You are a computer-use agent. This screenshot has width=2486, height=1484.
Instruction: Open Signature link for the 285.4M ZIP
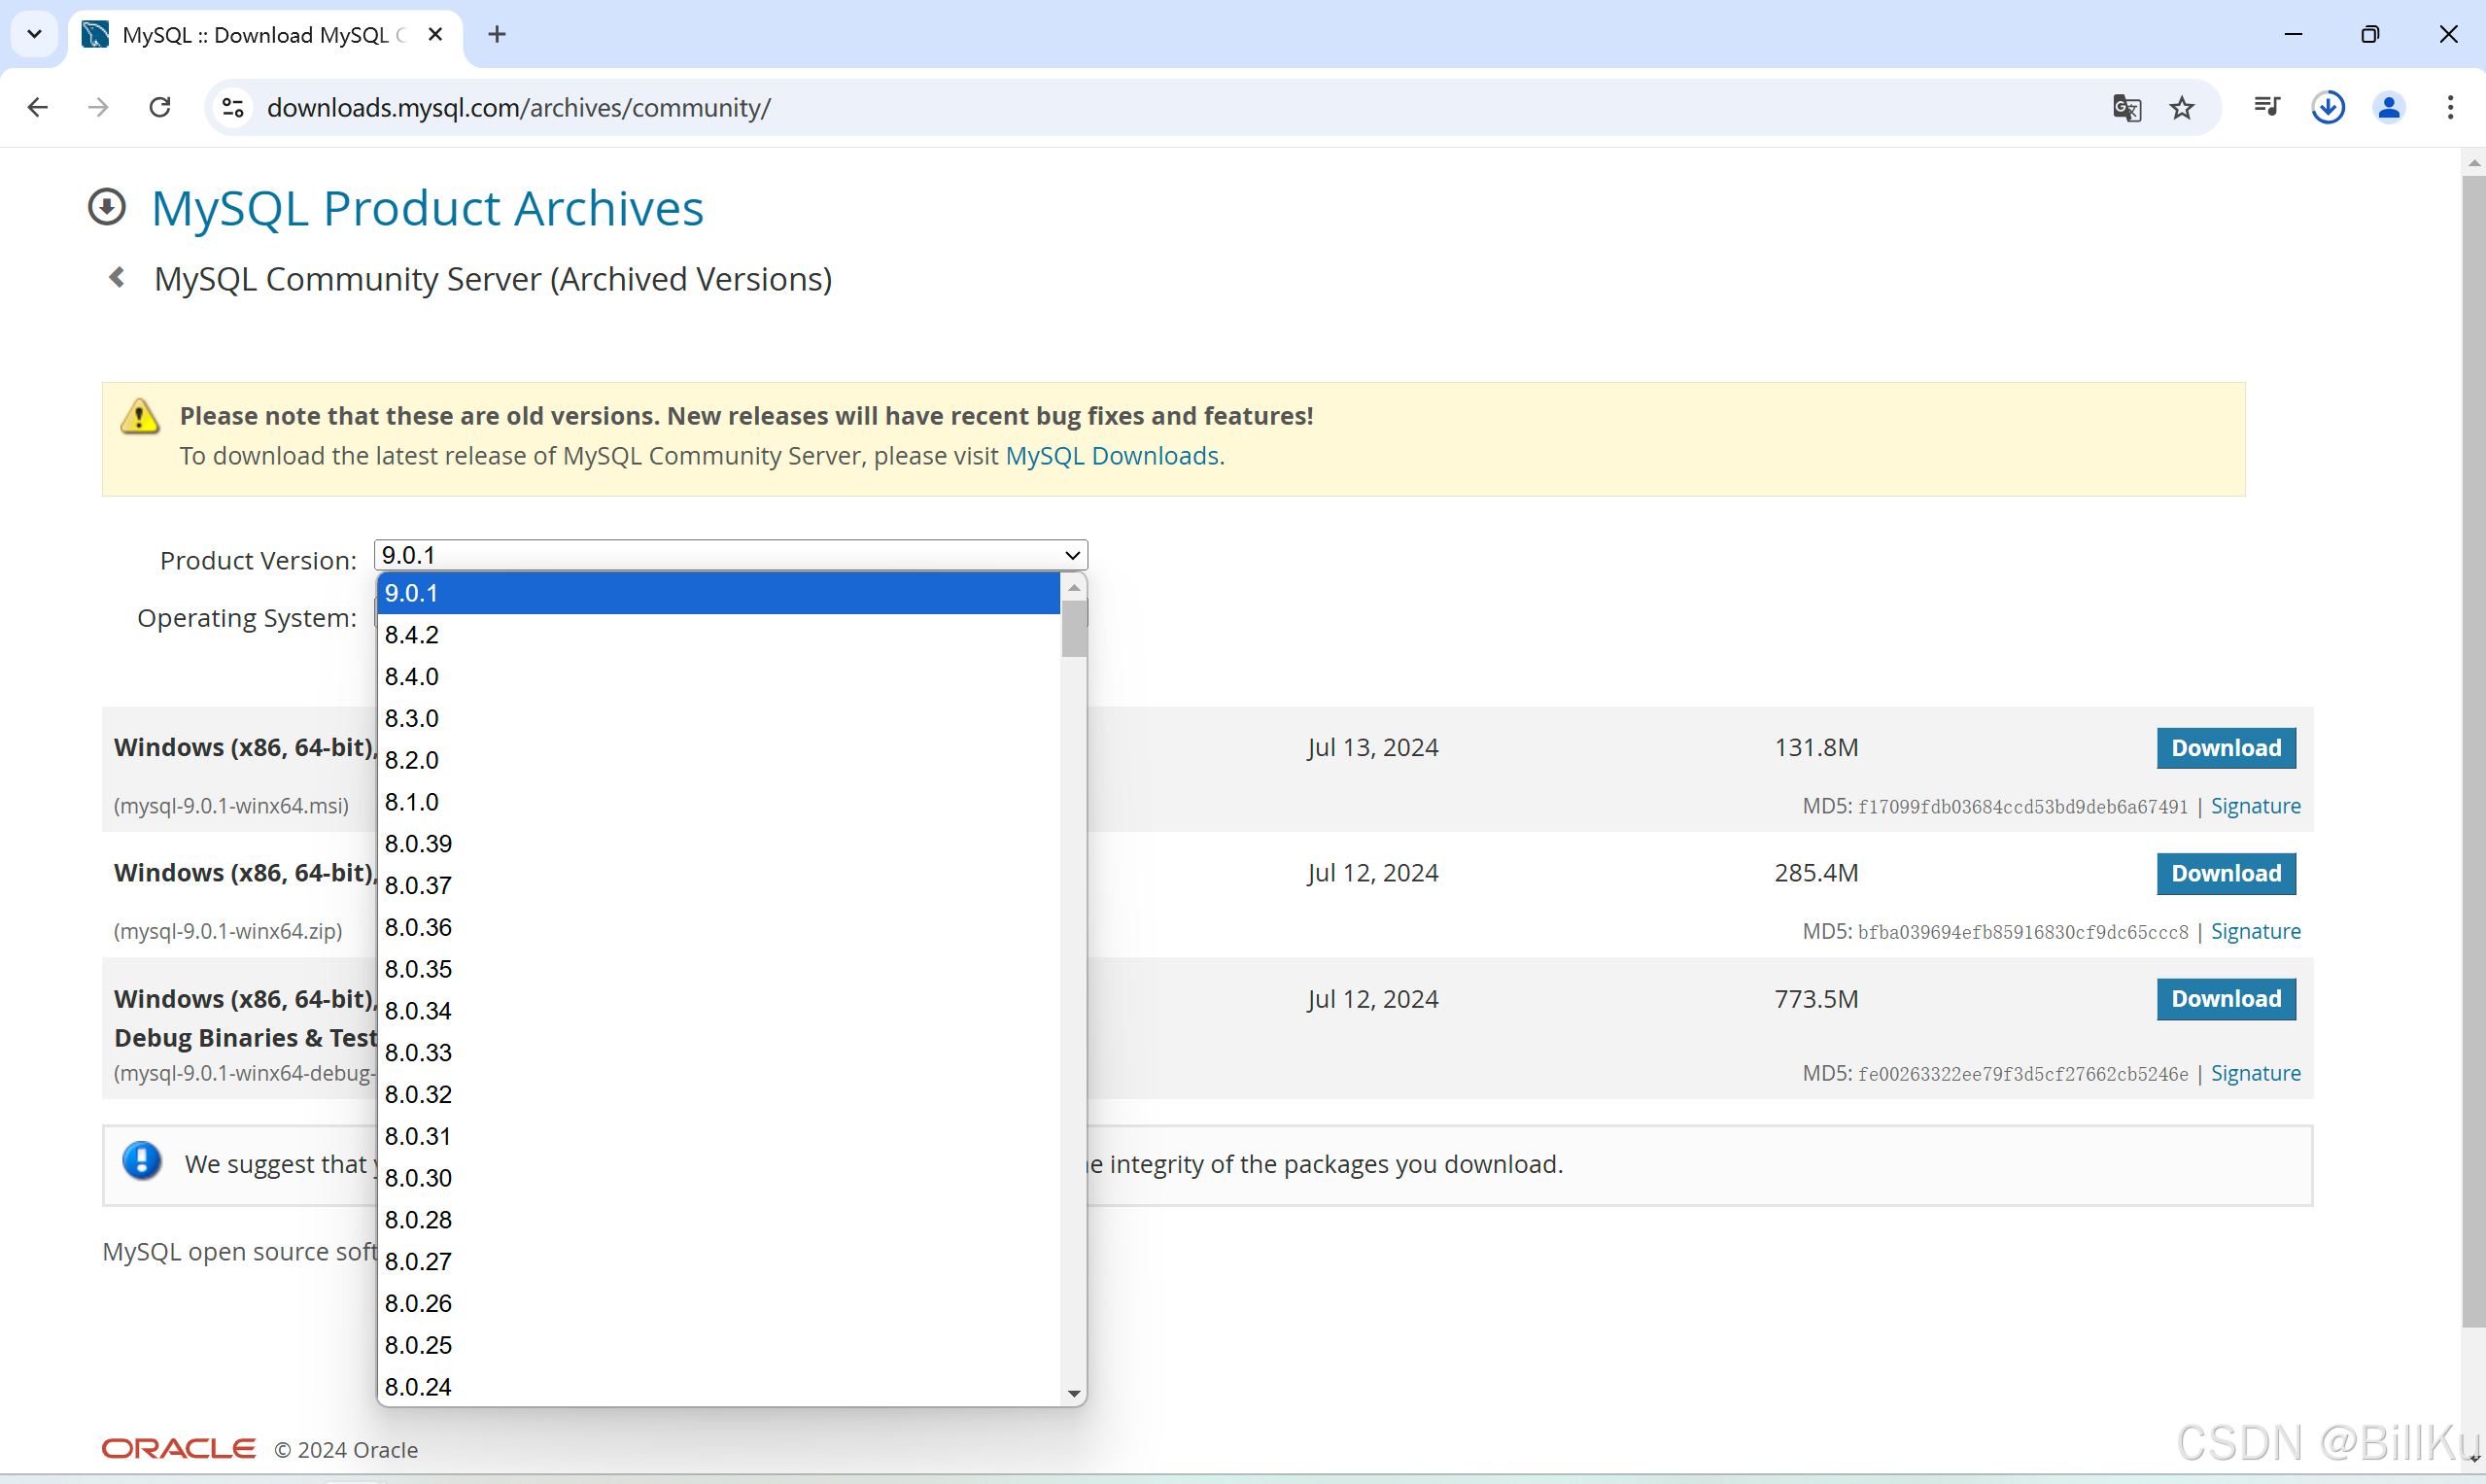coord(2255,931)
